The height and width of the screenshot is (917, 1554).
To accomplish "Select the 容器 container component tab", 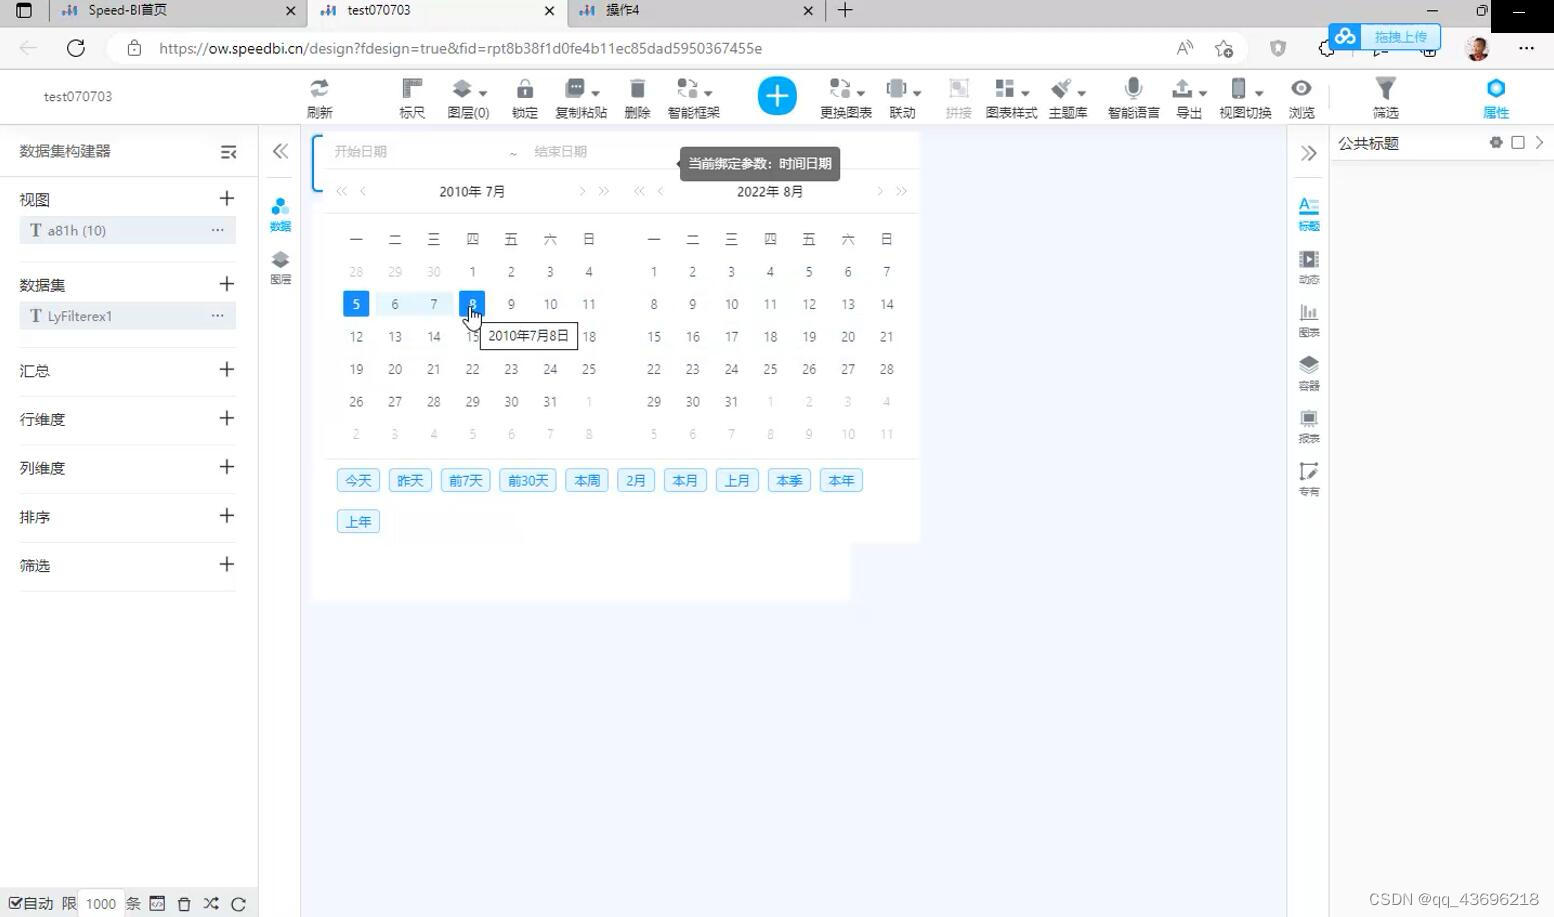I will click(1308, 373).
